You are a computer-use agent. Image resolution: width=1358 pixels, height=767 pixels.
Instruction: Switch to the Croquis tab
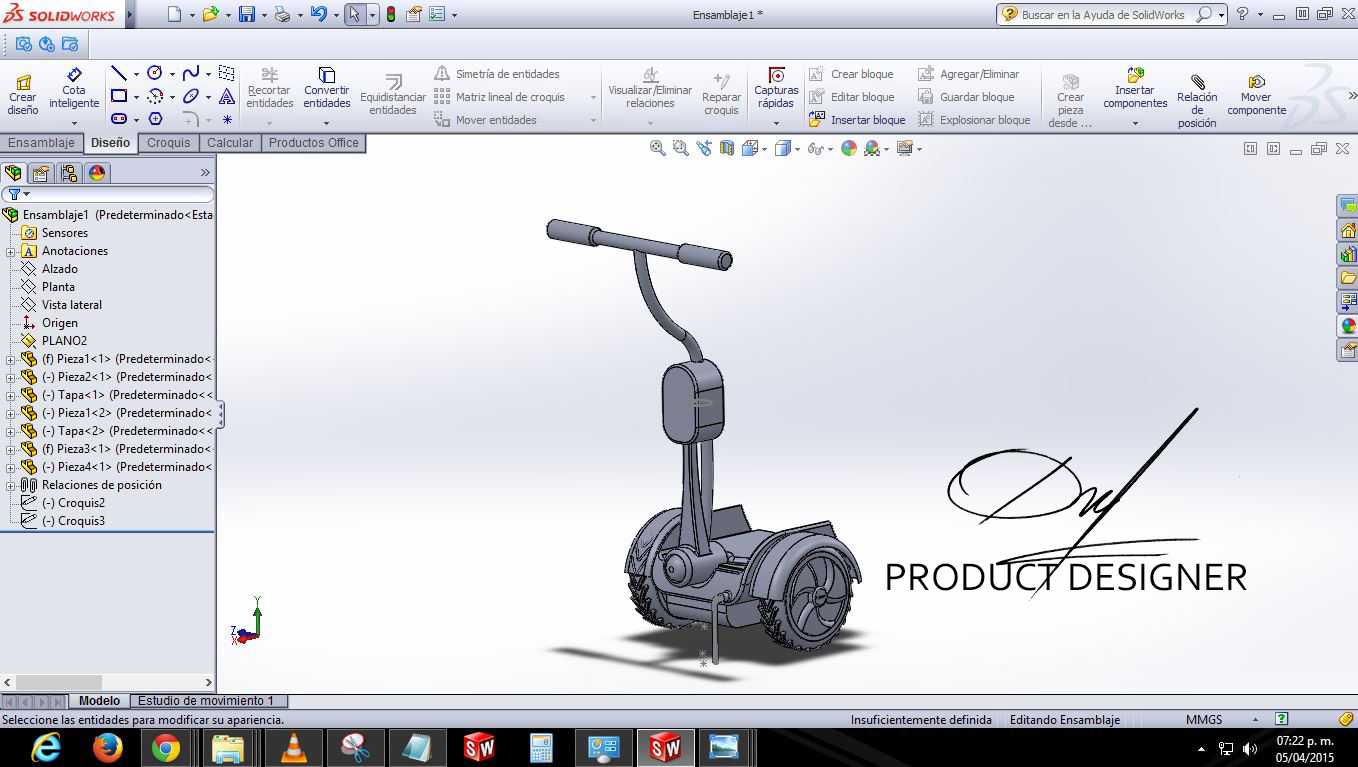coord(168,143)
